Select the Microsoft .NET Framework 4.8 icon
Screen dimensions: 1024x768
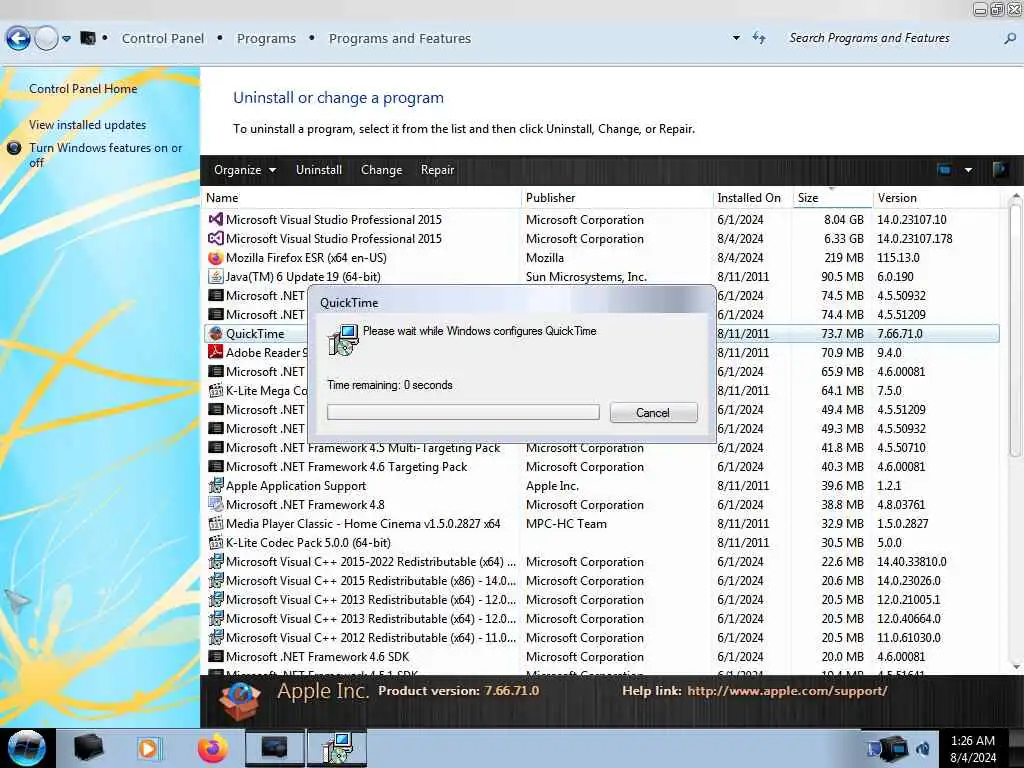[x=216, y=504]
